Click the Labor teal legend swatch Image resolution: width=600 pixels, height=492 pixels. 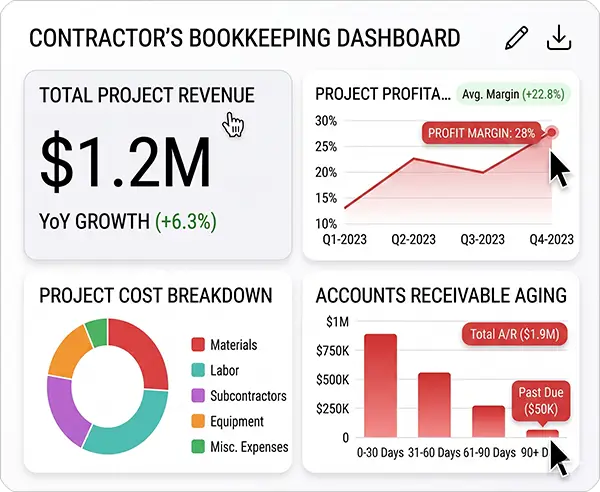(x=198, y=370)
